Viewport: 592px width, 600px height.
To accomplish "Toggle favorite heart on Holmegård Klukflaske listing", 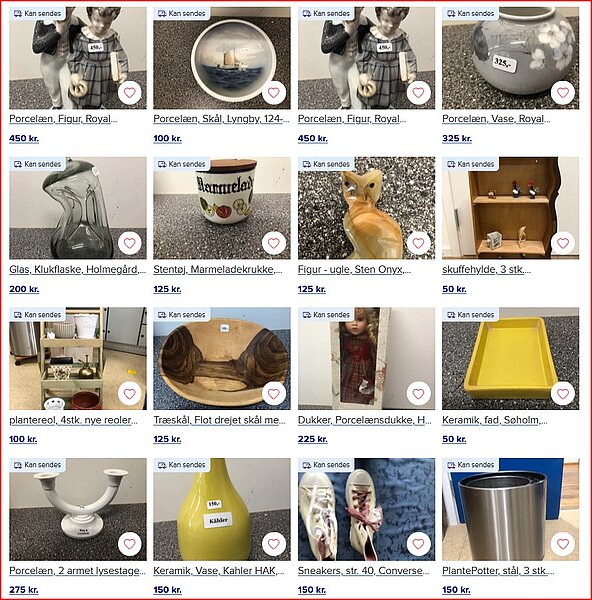I will 129,243.
